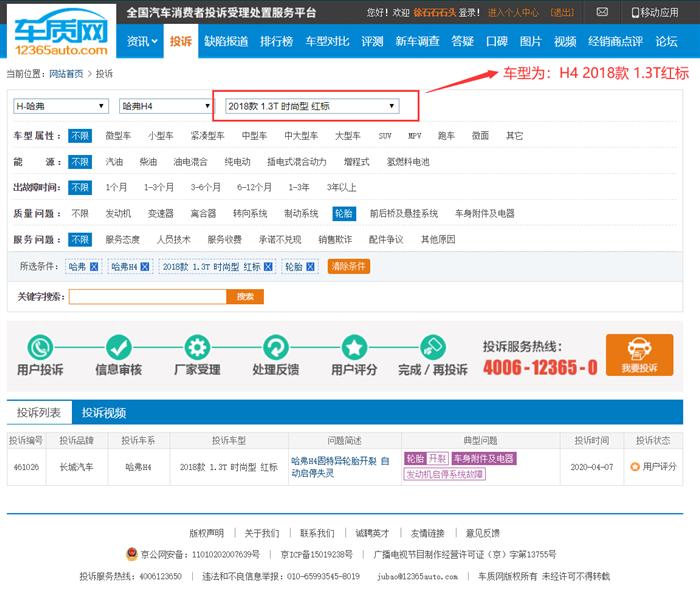Select 不限 for 出故障时间
700x590 pixels.
(x=80, y=187)
